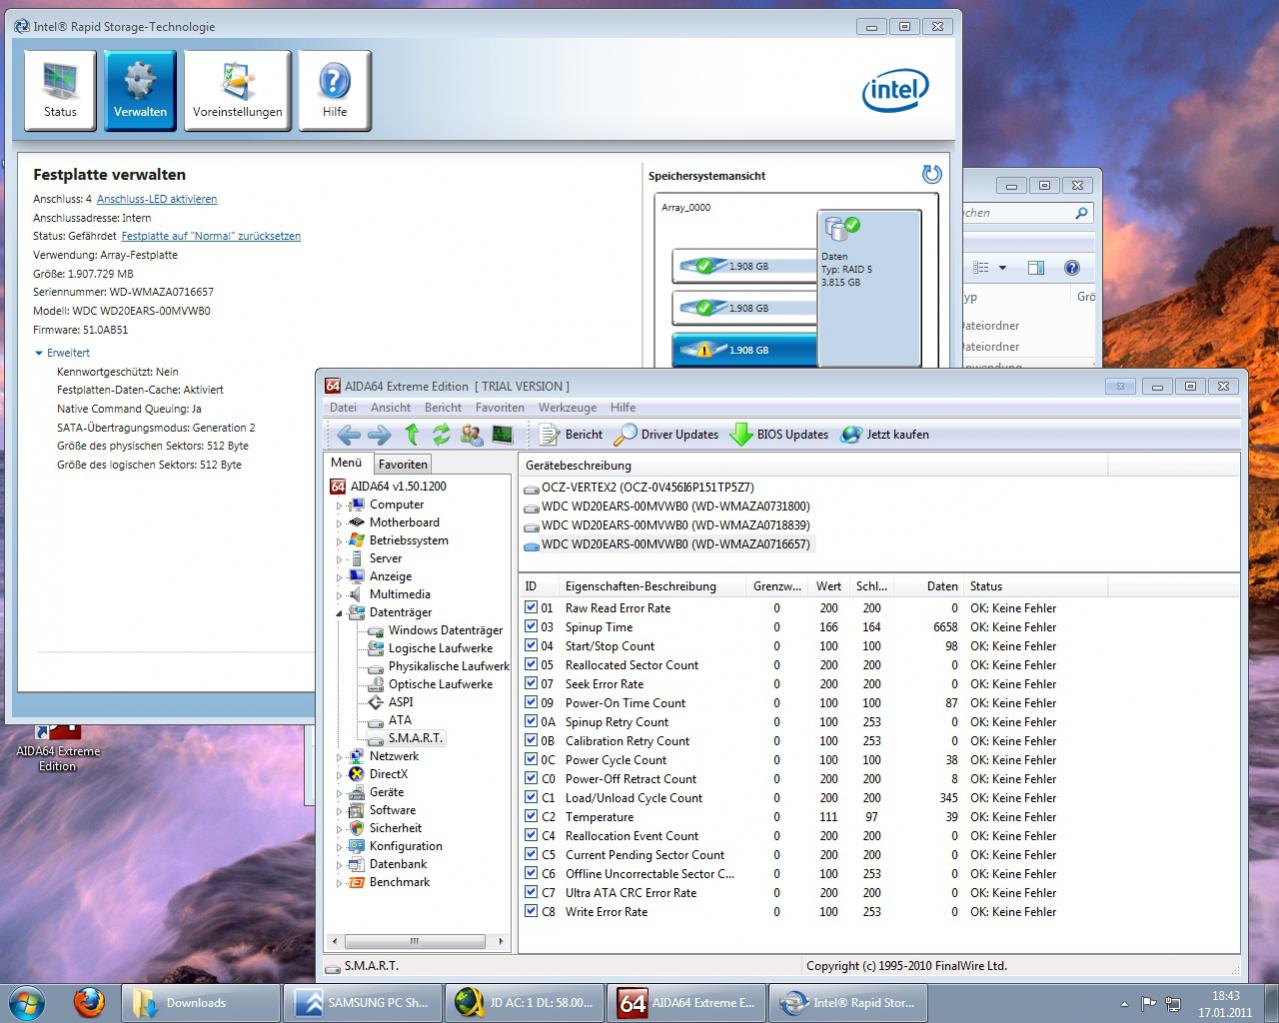Open Bericht from AIDA64 toolbar
The width and height of the screenshot is (1279, 1023).
click(x=571, y=434)
